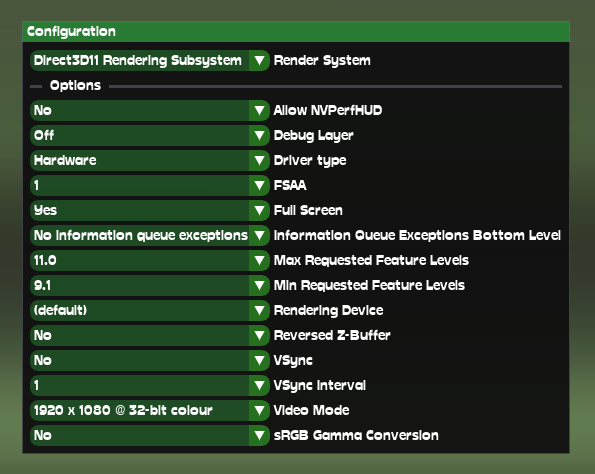Click the 'VSync Interval' label

[x=320, y=386]
